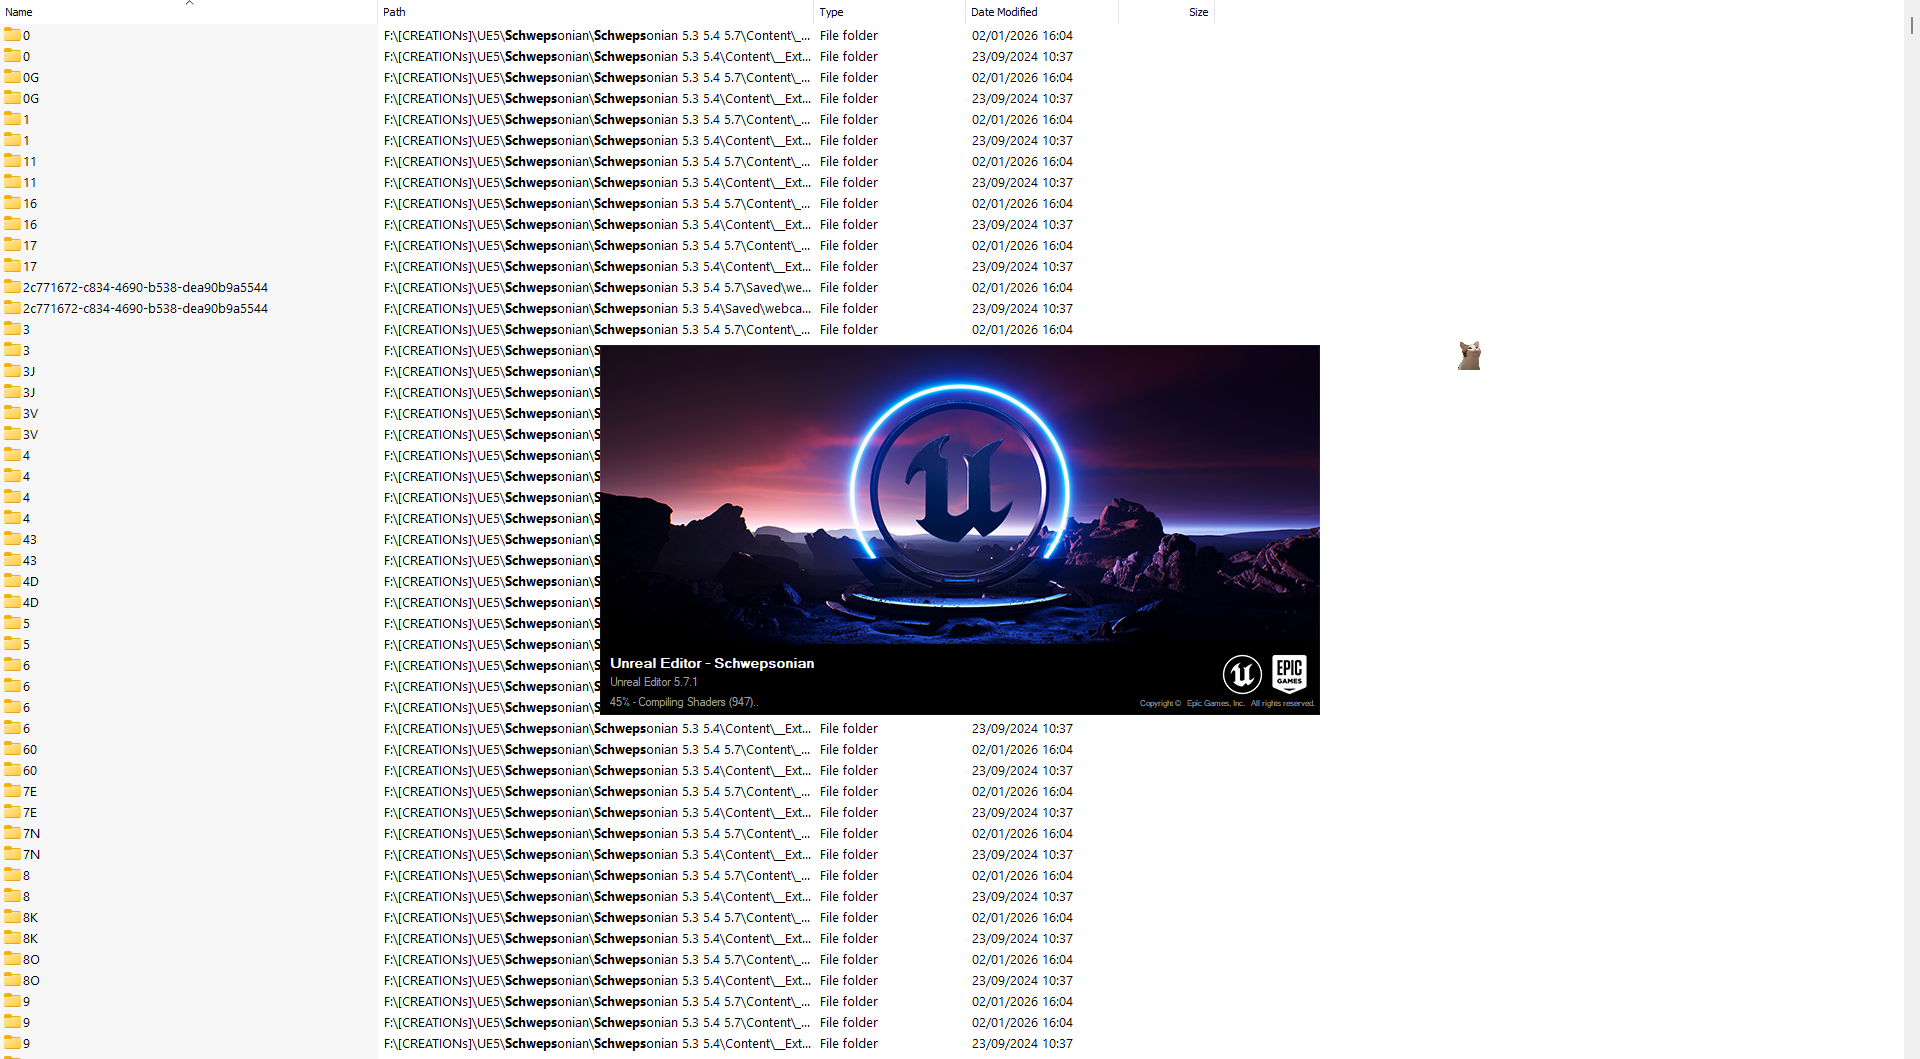Select folder icon of 17 modified 02/01/2026
Viewport: 1920px width, 1059px height.
click(12, 245)
